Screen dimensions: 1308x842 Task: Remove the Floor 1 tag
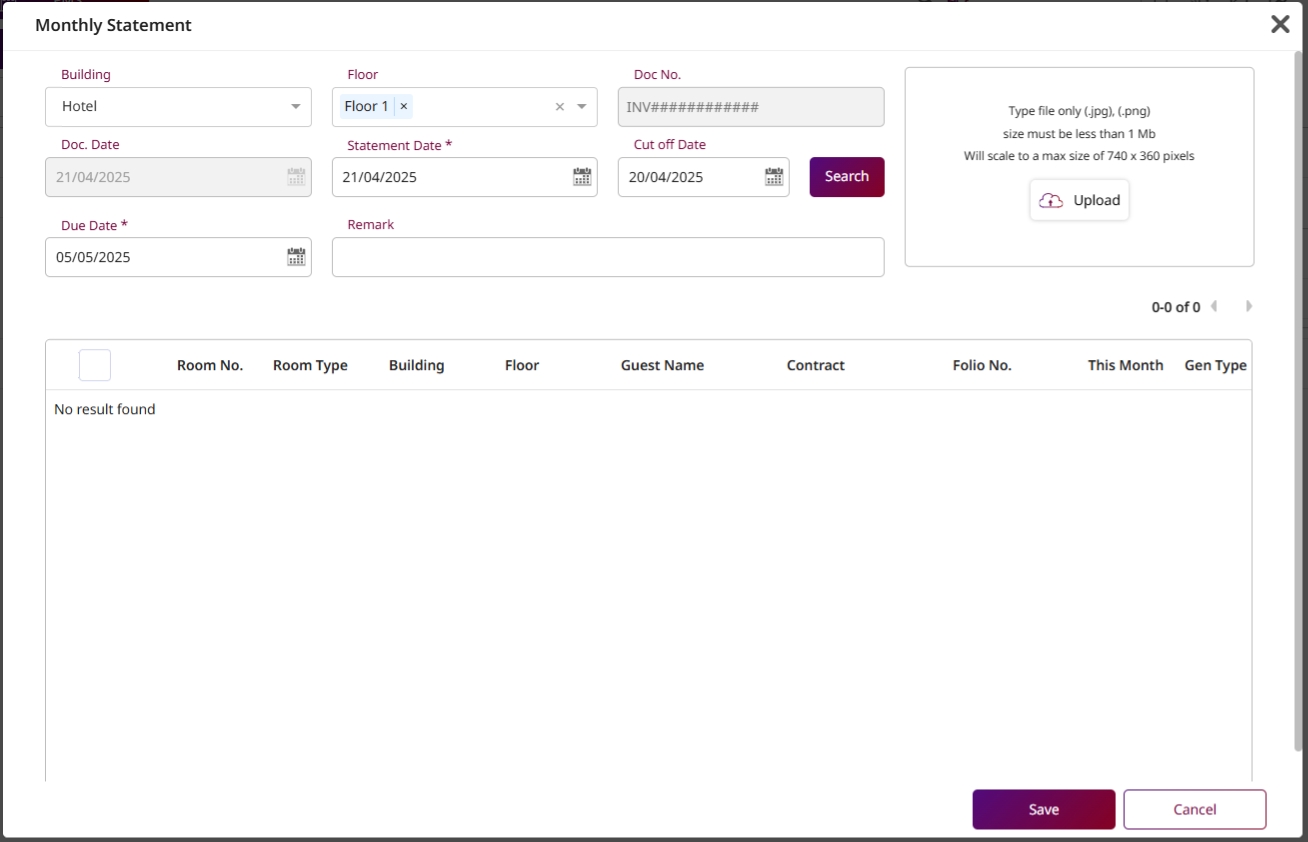pos(404,106)
